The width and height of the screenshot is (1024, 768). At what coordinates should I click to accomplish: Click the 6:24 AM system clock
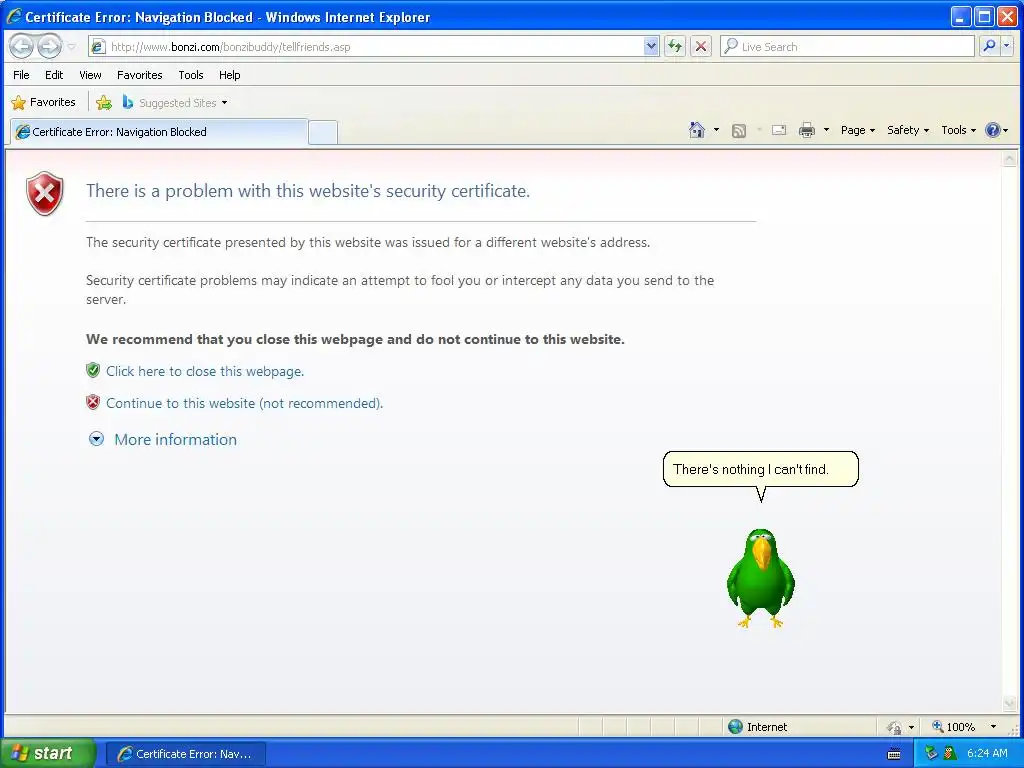pos(987,753)
